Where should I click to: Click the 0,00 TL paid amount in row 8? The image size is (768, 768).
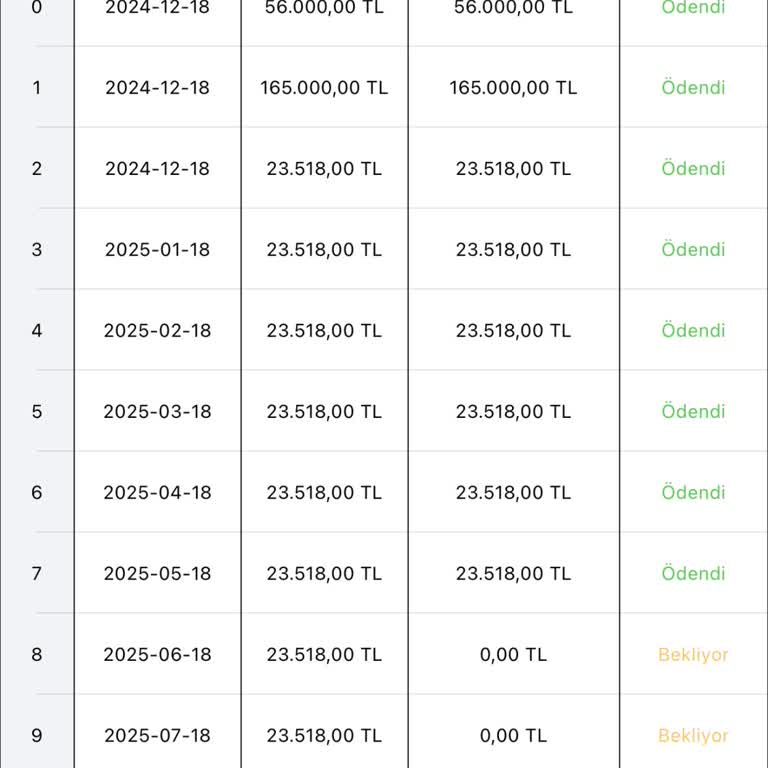point(513,655)
